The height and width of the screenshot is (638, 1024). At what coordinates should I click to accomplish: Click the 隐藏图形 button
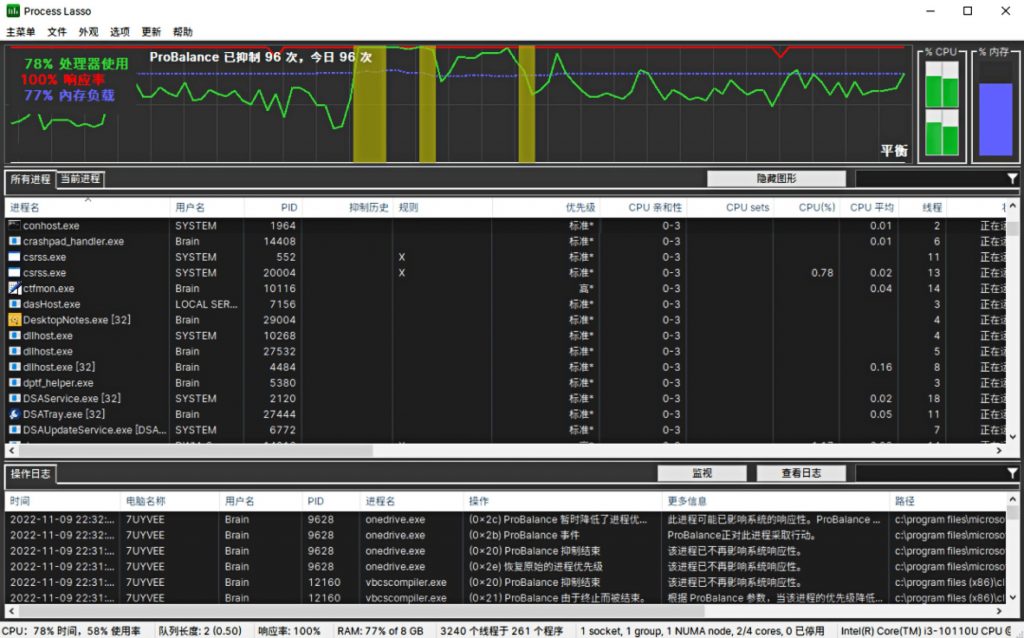click(x=776, y=178)
